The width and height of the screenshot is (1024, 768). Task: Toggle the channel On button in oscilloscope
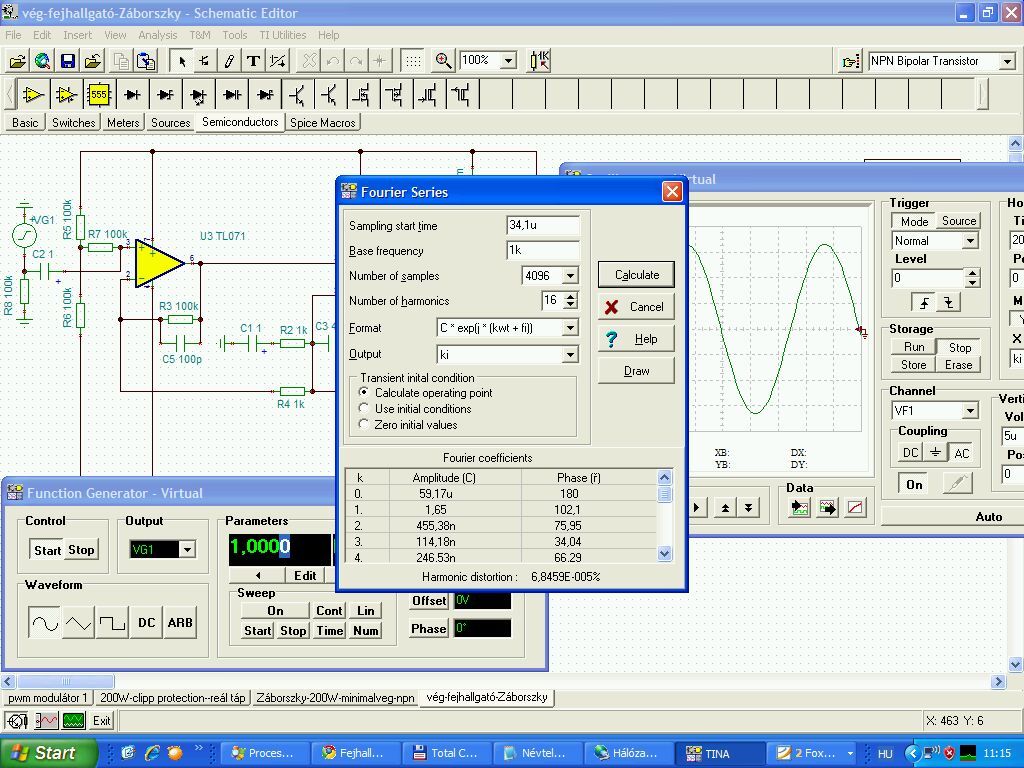914,485
